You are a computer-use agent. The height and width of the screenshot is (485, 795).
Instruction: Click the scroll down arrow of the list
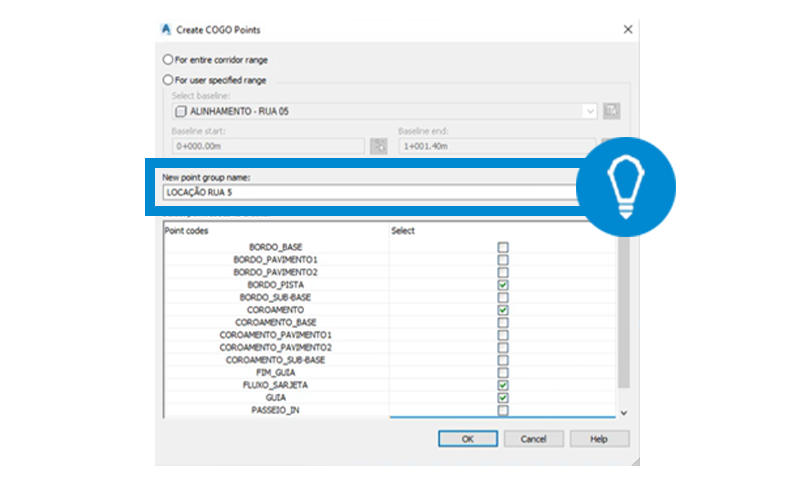click(624, 413)
